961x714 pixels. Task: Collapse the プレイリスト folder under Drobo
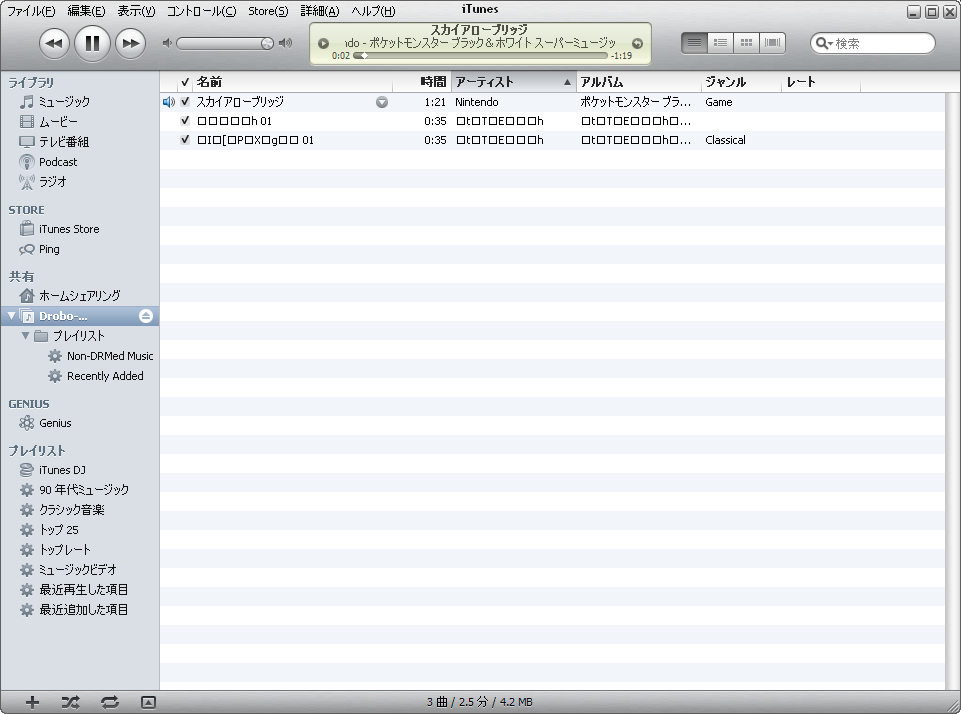click(26, 336)
